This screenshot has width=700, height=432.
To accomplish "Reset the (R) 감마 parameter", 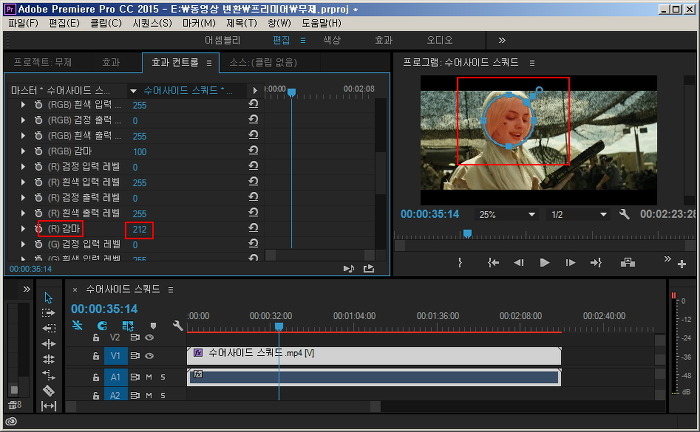I will tap(253, 228).
